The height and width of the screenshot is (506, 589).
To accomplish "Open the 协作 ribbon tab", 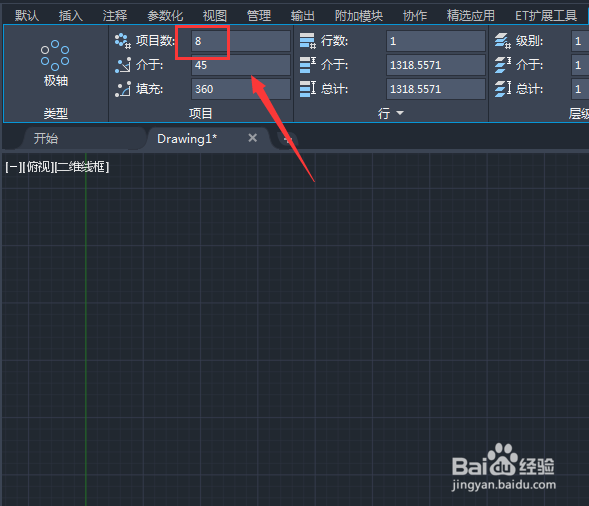I will coord(415,16).
